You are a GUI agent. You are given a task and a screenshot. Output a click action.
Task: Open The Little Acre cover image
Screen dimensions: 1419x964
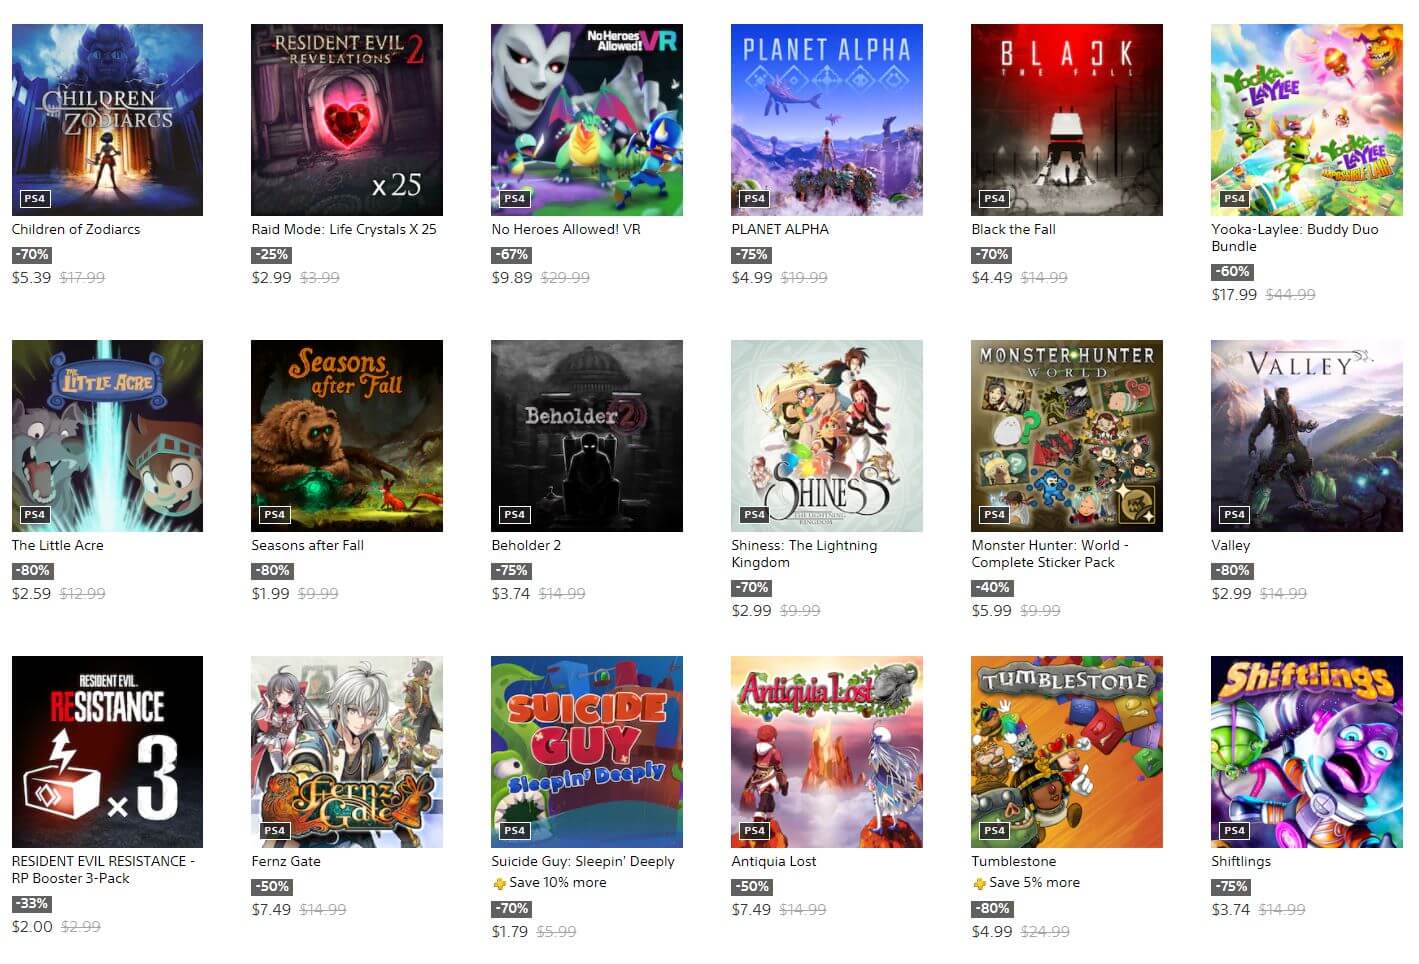[x=107, y=436]
